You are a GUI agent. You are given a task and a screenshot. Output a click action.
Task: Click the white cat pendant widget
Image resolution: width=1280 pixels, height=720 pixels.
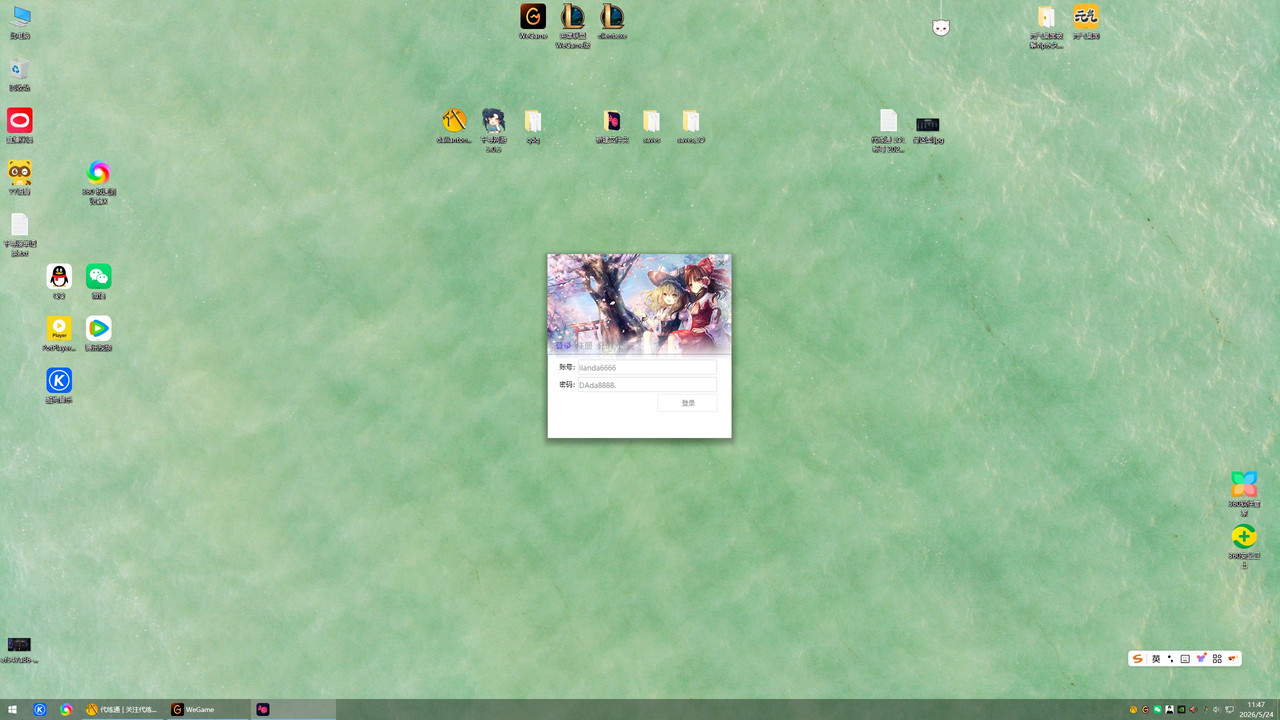(x=941, y=28)
